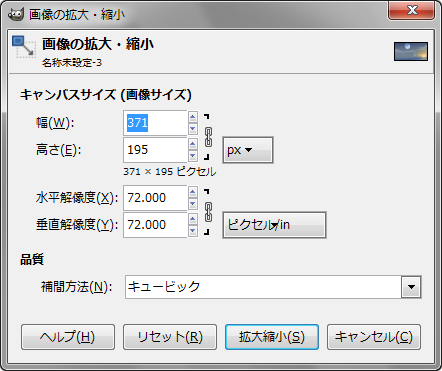
Task: Click the 水平解像度(X): label
Action: coord(77,198)
